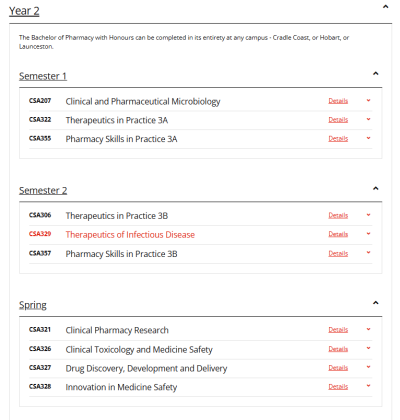Screen dimensions: 400x420
Task: Expand red chevron for Therapeutics in Practice 3A
Action: [368, 119]
